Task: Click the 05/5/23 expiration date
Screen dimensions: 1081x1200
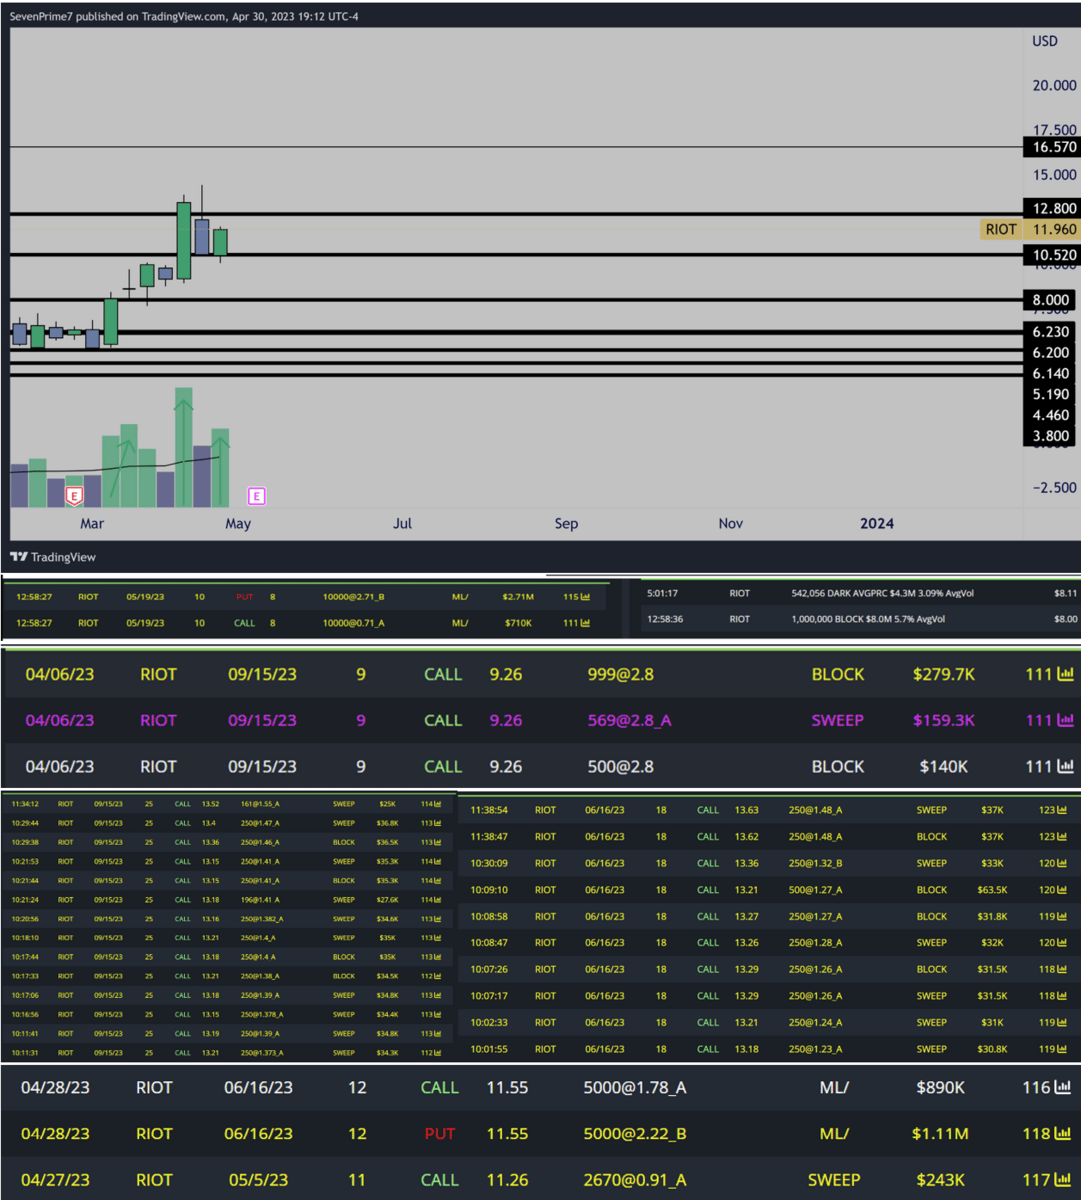Action: click(x=258, y=1180)
